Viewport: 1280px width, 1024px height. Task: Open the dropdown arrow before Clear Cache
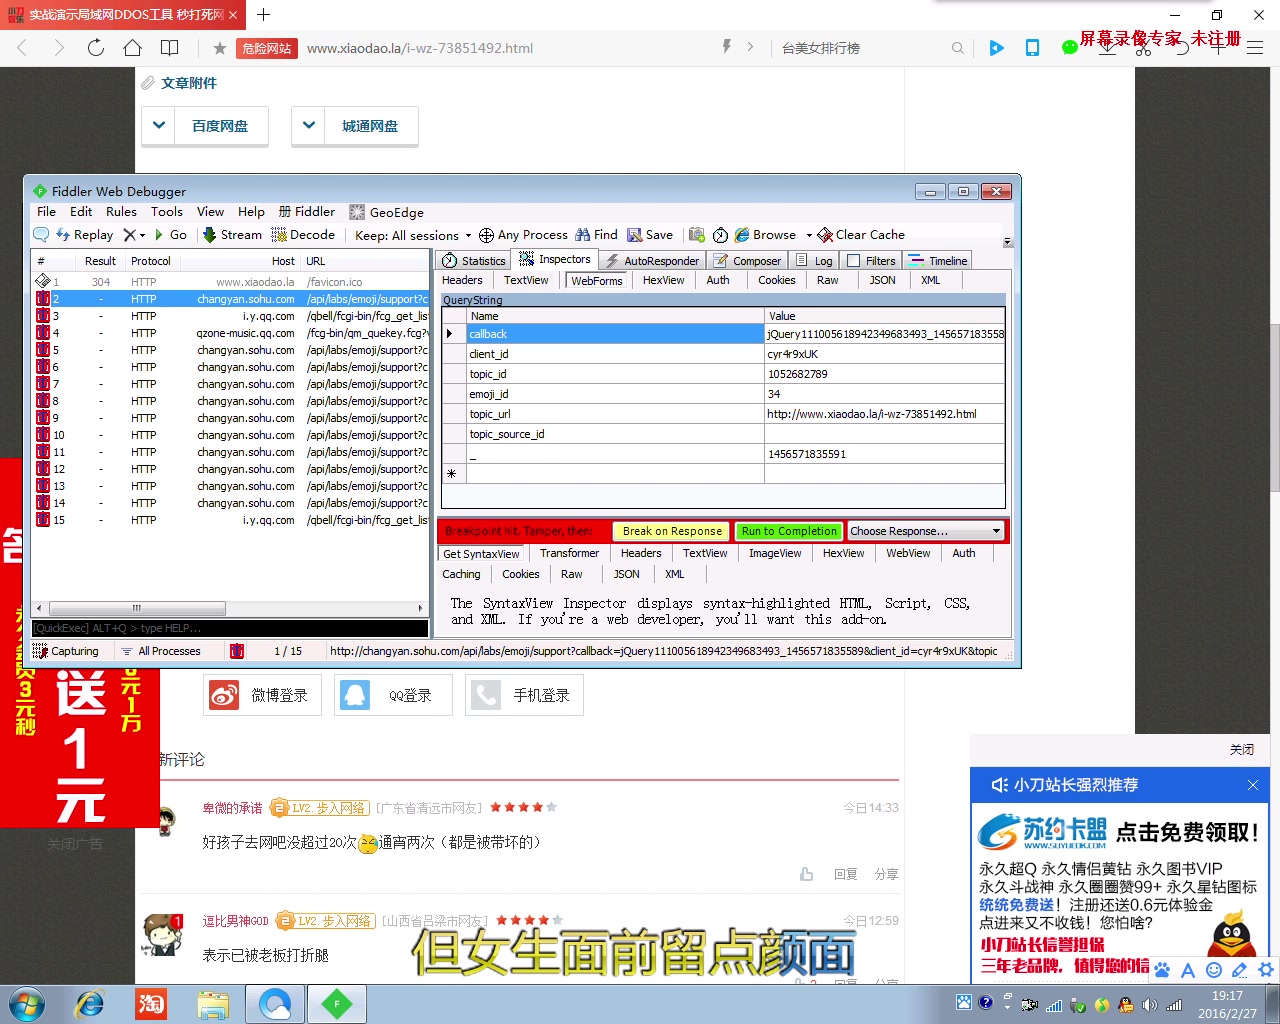point(809,236)
